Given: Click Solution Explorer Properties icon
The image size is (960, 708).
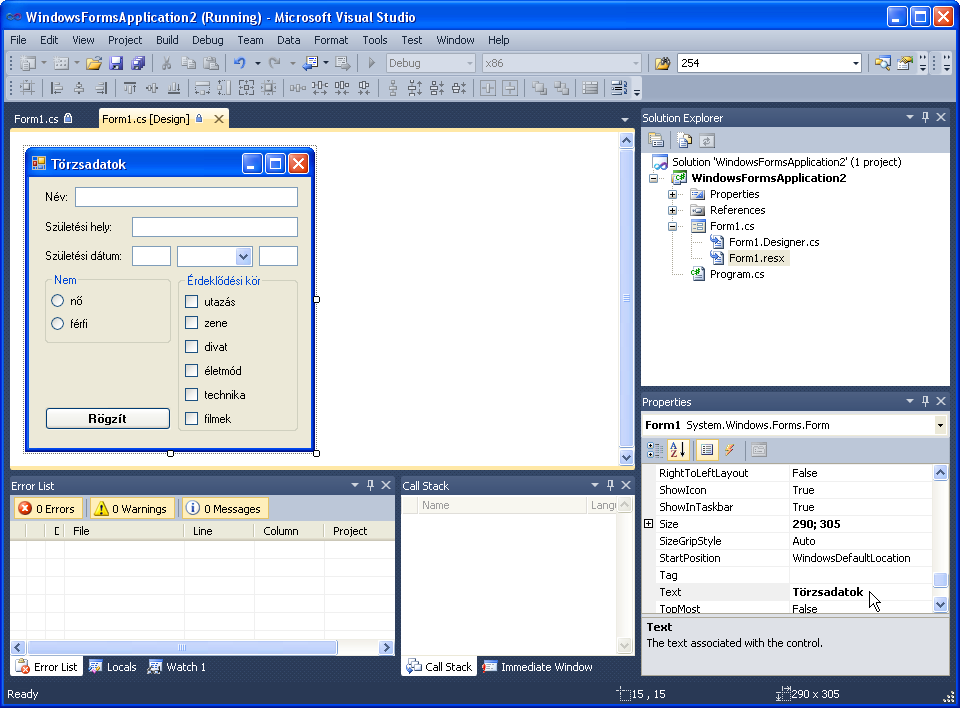Looking at the screenshot, I should (x=656, y=141).
